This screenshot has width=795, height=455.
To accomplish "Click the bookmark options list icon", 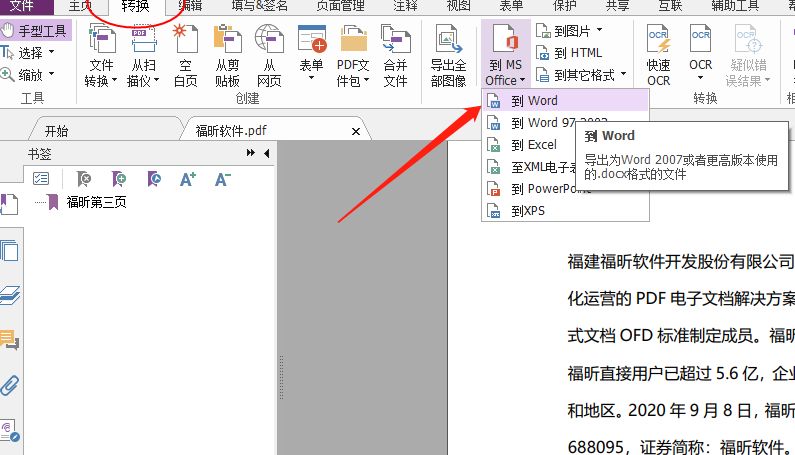I will tap(41, 179).
